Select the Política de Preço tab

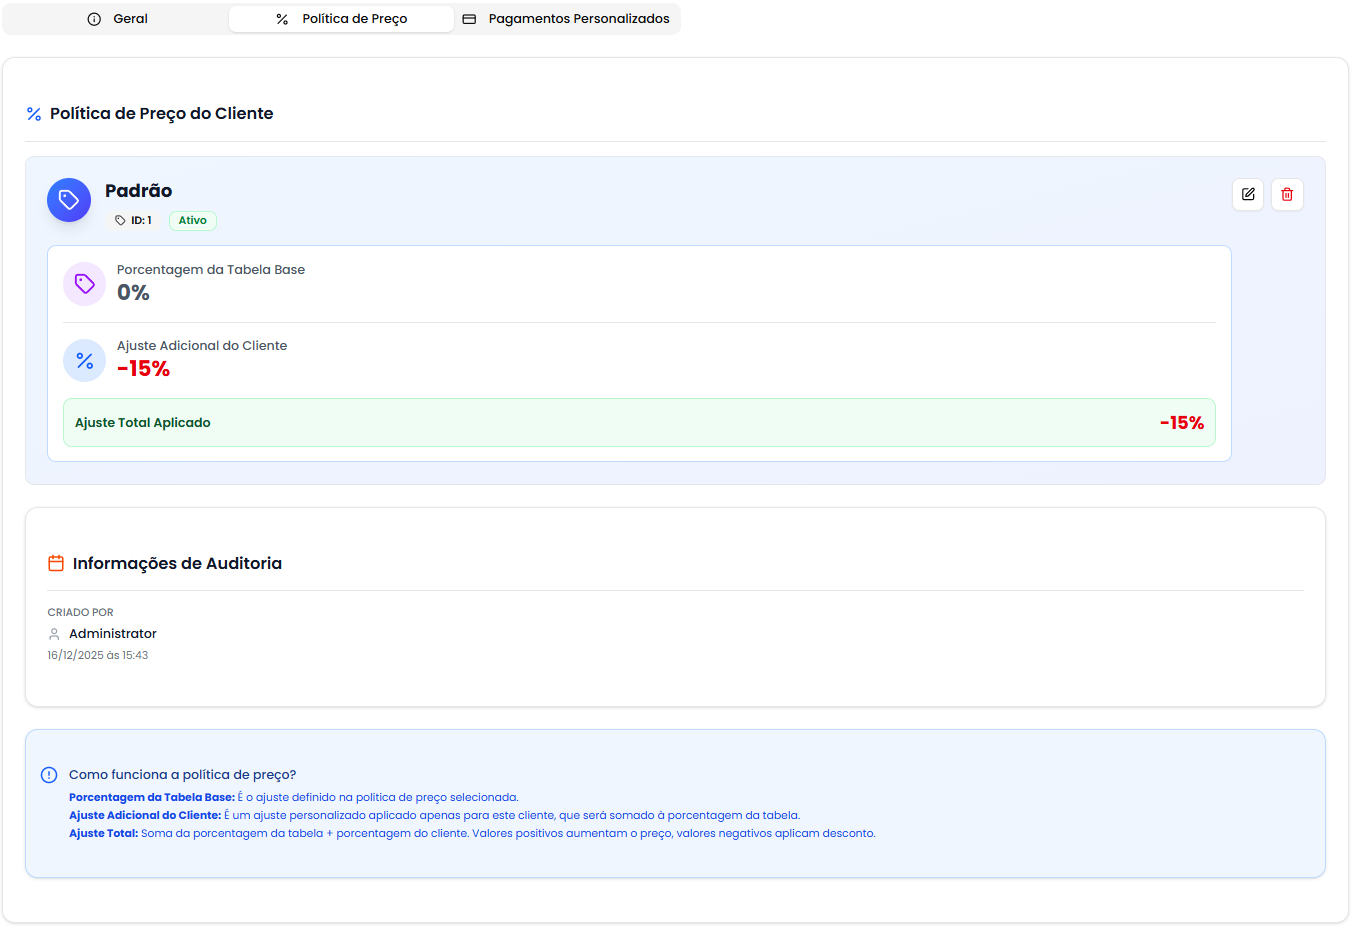341,19
